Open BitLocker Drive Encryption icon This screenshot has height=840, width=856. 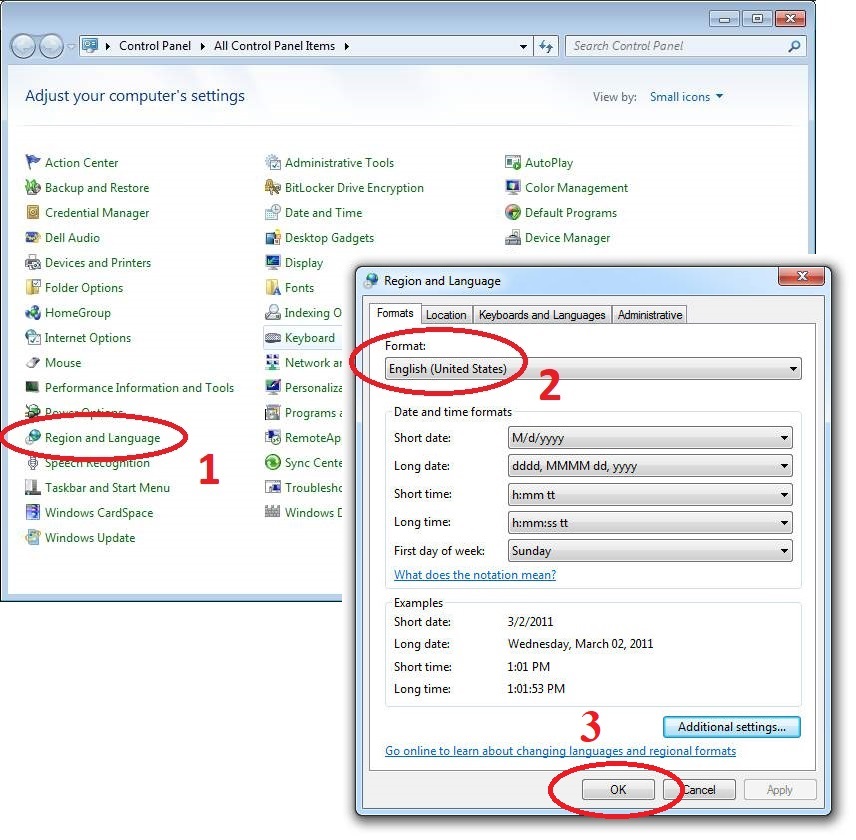(x=272, y=187)
